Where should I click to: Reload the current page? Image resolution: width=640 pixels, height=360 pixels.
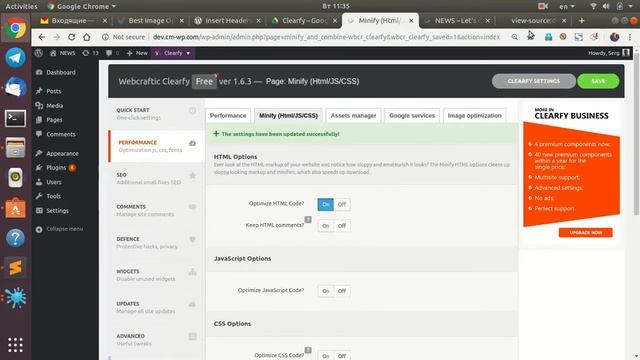tap(71, 37)
